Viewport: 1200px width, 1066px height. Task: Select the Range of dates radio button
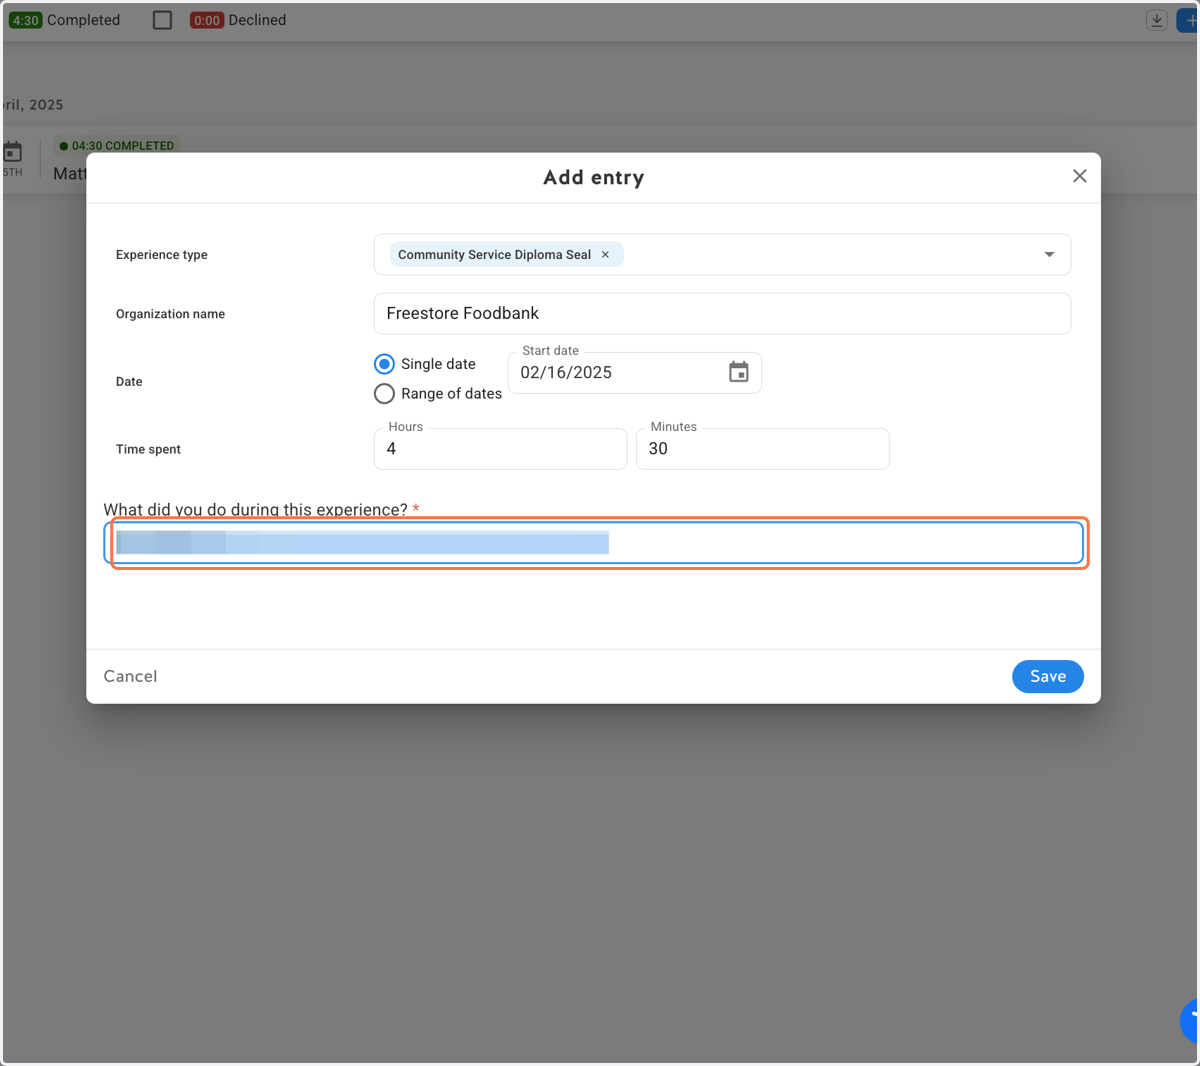384,394
